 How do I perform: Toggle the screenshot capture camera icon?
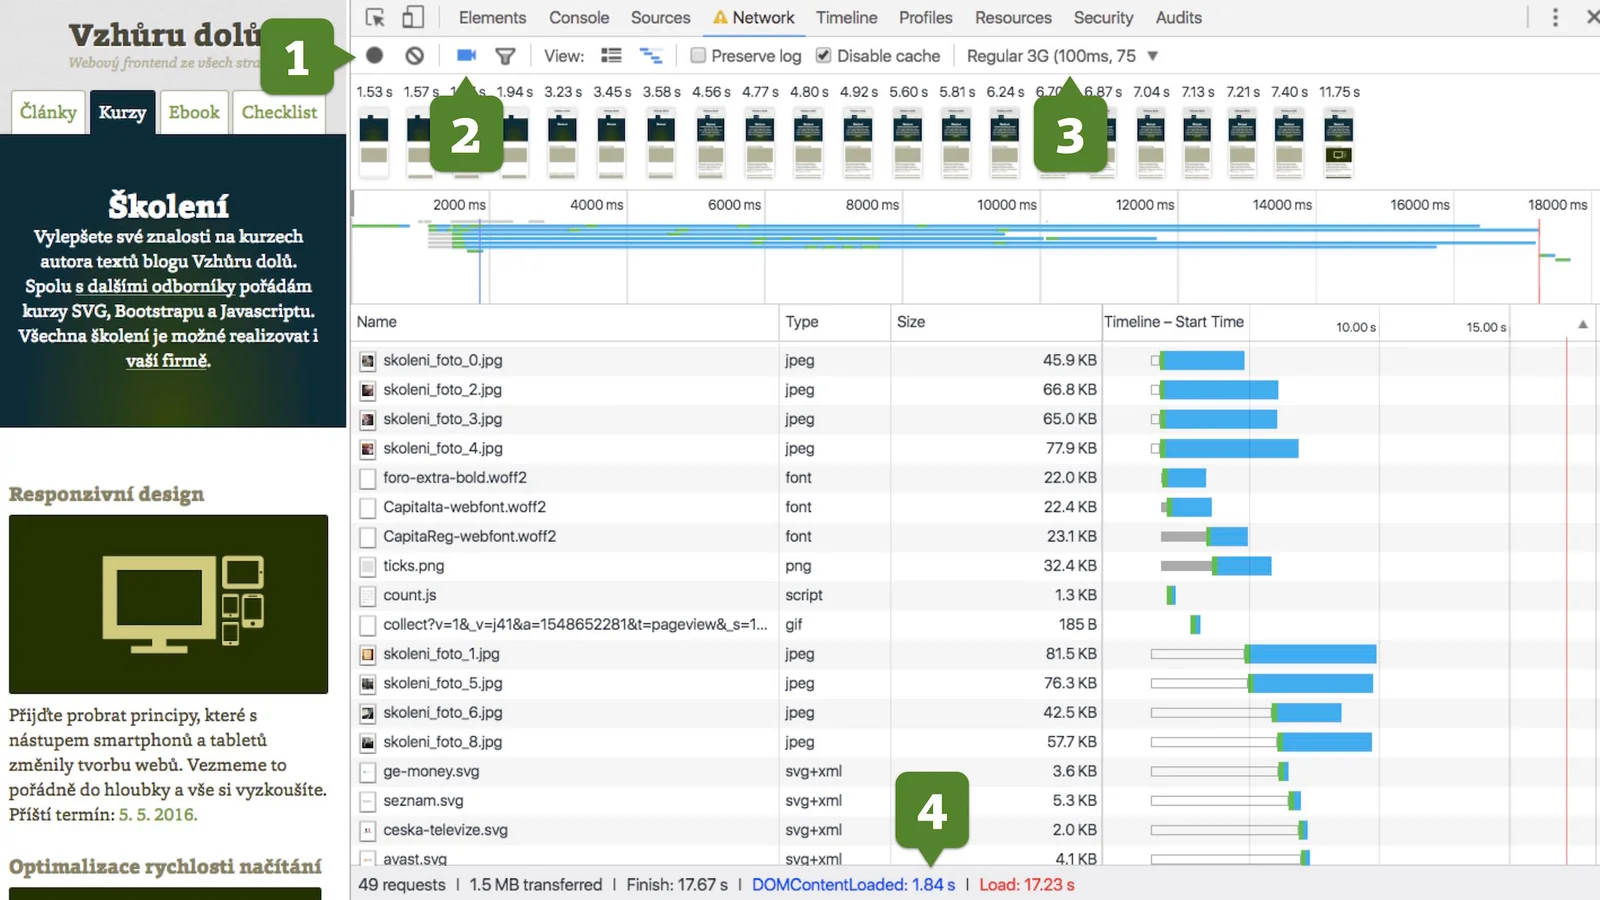click(465, 56)
